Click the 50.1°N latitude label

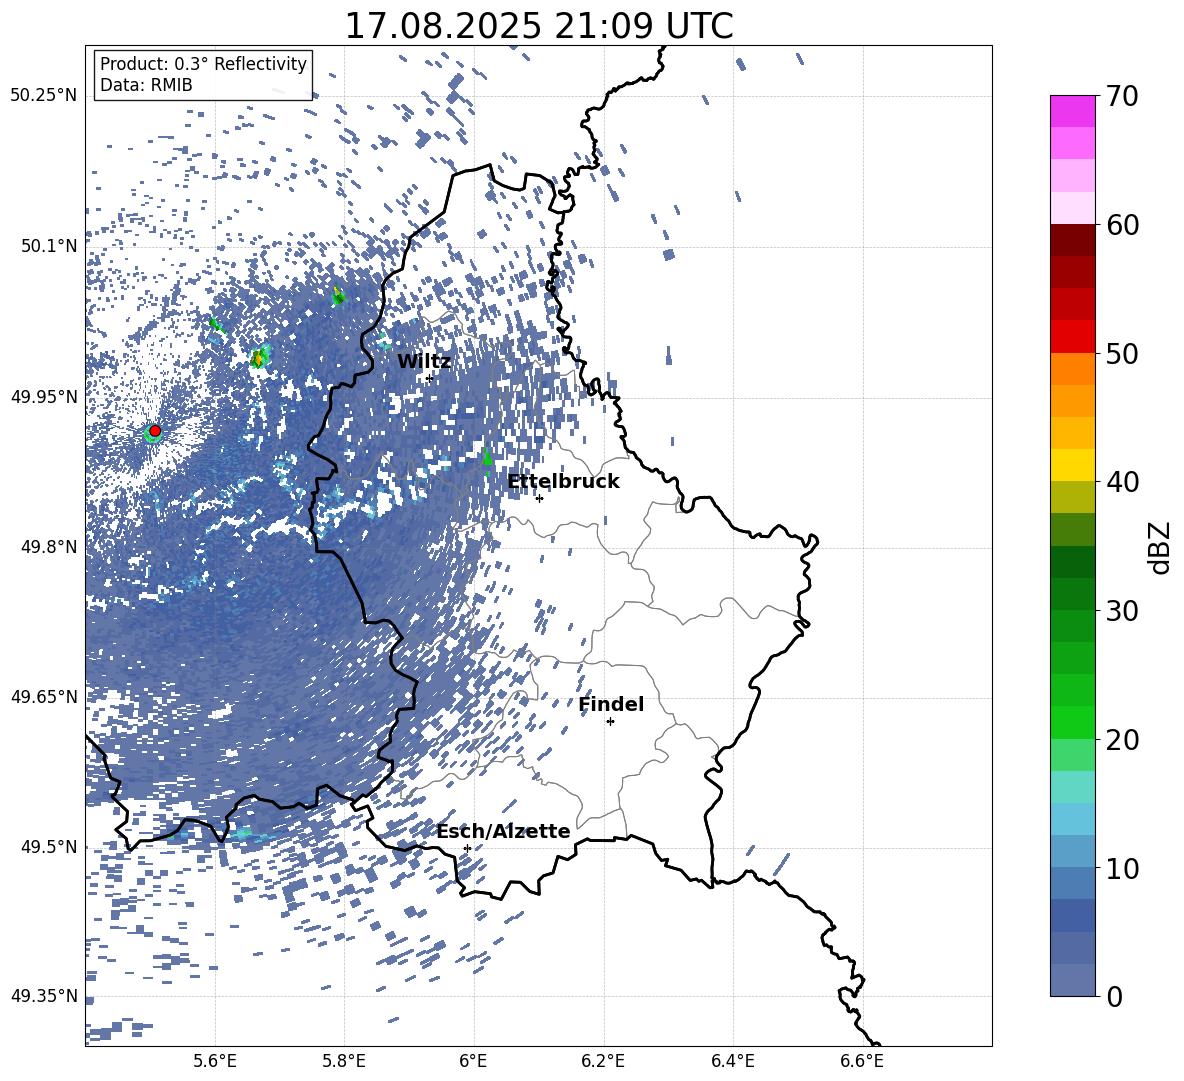(x=48, y=246)
